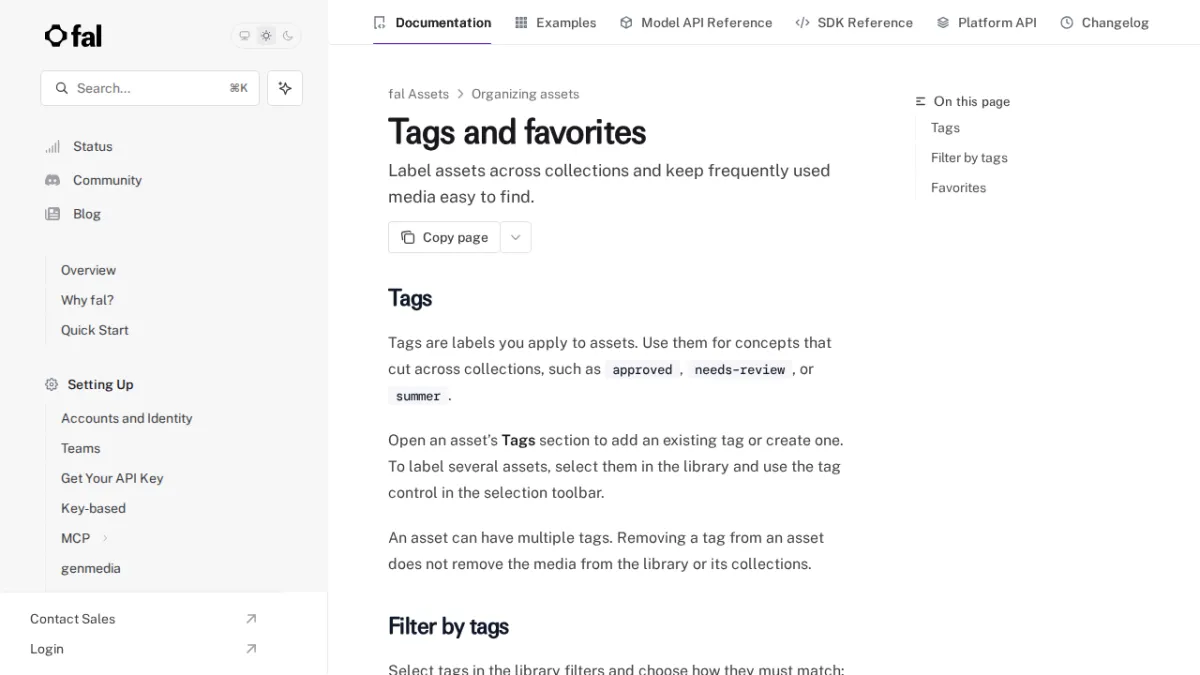The width and height of the screenshot is (1200, 675).
Task: Click Contact Sales link
Action: [x=72, y=619]
